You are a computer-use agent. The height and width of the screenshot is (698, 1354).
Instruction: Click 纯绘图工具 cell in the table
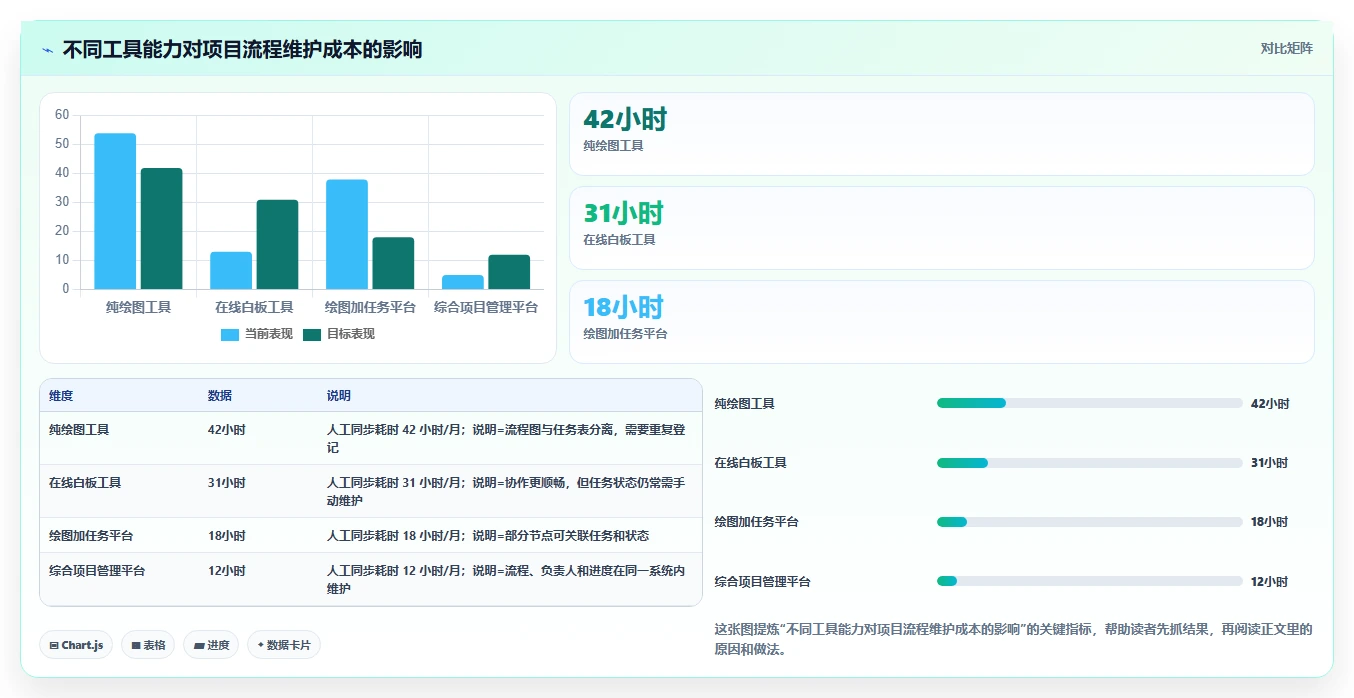pyautogui.click(x=79, y=430)
